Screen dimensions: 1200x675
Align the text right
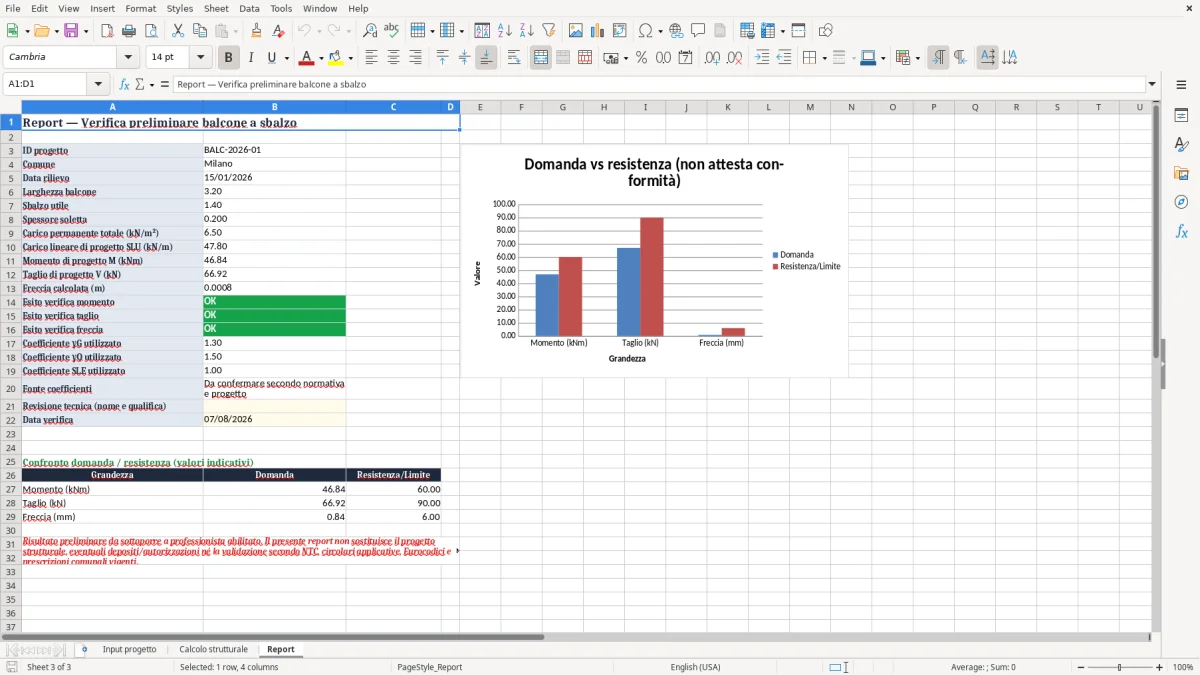[x=415, y=58]
